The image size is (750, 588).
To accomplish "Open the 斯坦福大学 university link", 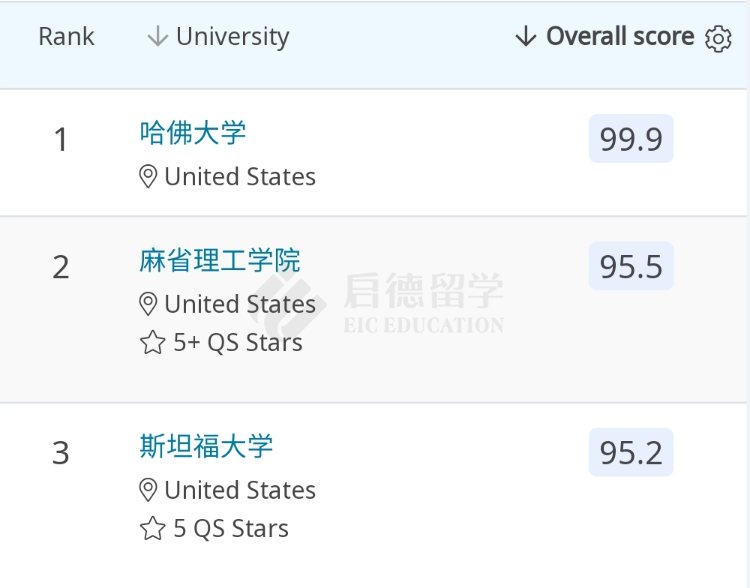I will (206, 446).
